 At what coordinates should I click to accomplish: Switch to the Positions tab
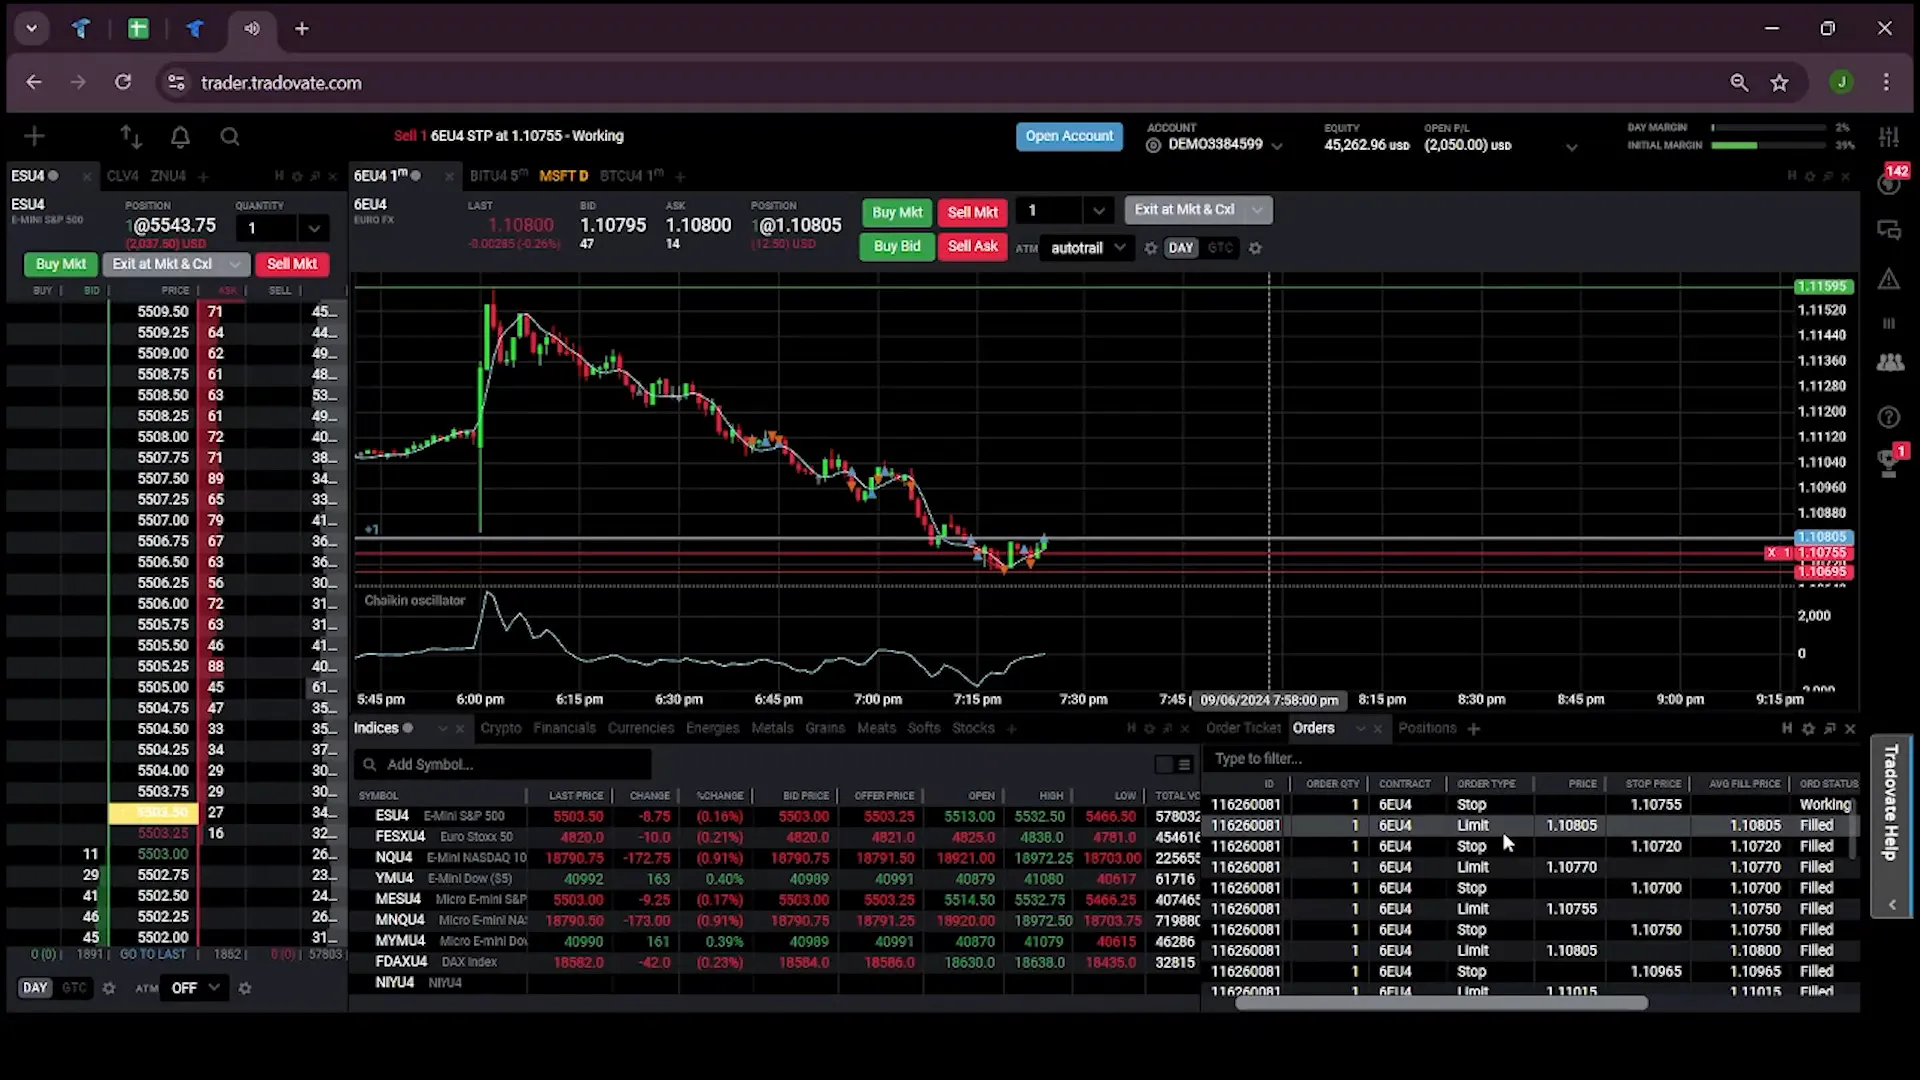click(x=1427, y=728)
